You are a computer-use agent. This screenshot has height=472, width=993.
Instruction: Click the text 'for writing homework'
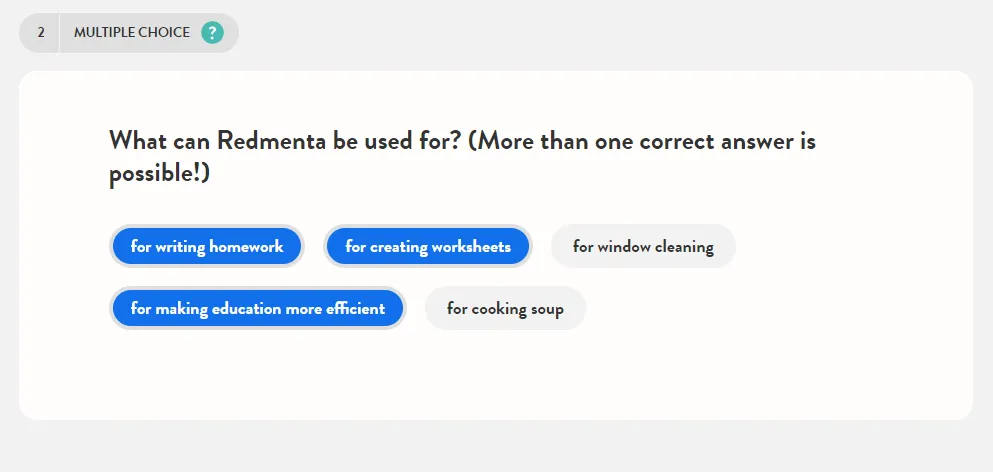coord(206,246)
